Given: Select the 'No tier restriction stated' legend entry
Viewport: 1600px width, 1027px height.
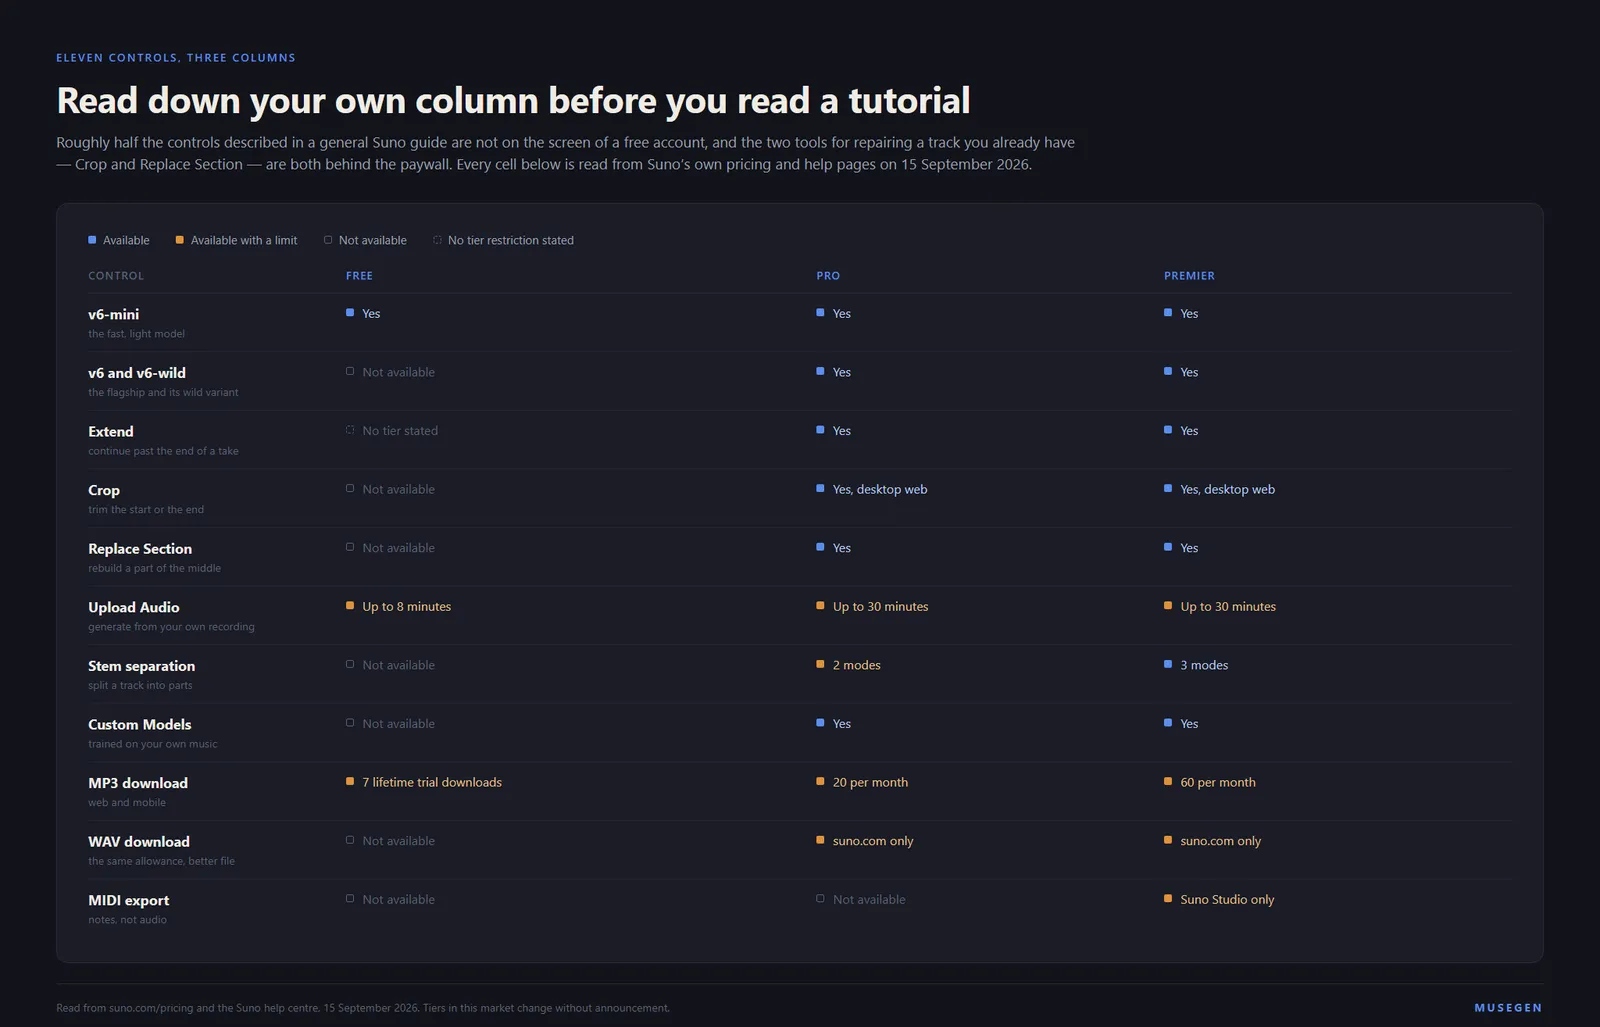Looking at the screenshot, I should [503, 240].
